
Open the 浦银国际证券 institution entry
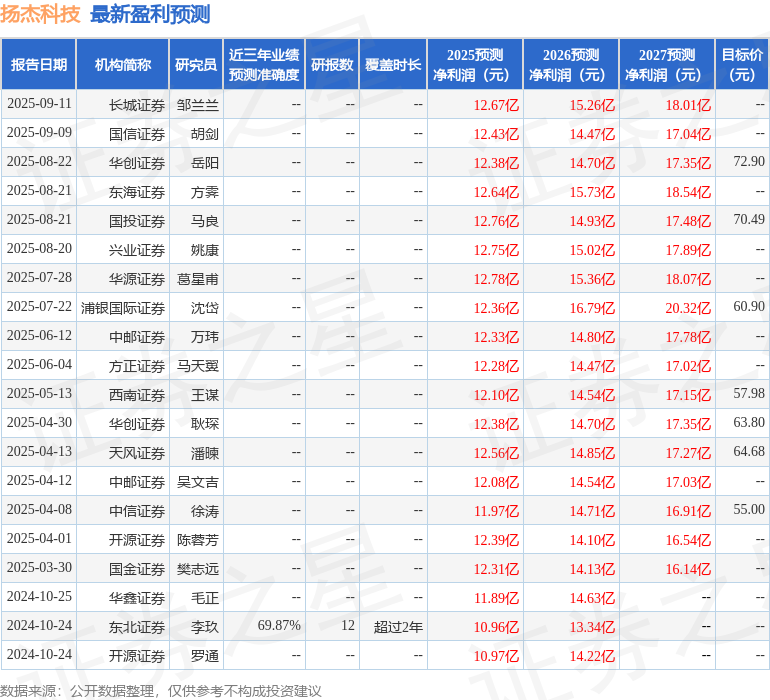click(123, 308)
